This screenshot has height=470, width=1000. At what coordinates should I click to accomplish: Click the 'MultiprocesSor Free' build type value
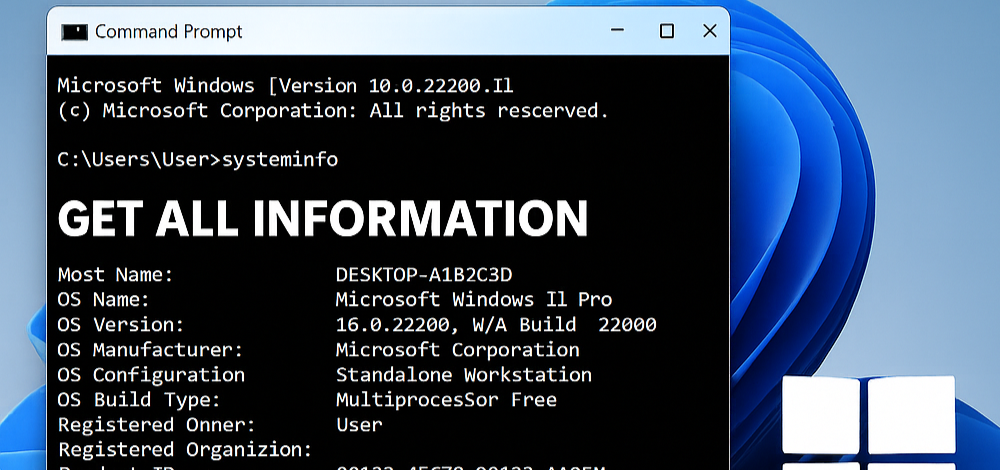pos(446,399)
